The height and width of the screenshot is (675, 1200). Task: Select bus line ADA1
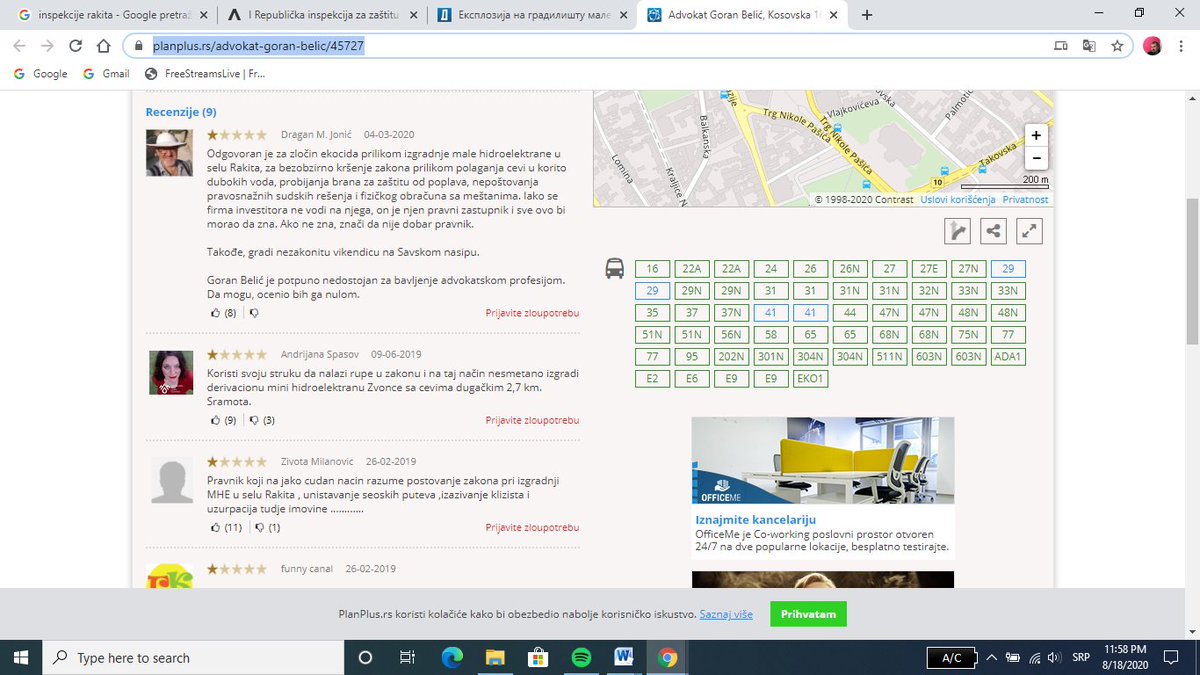point(1008,357)
